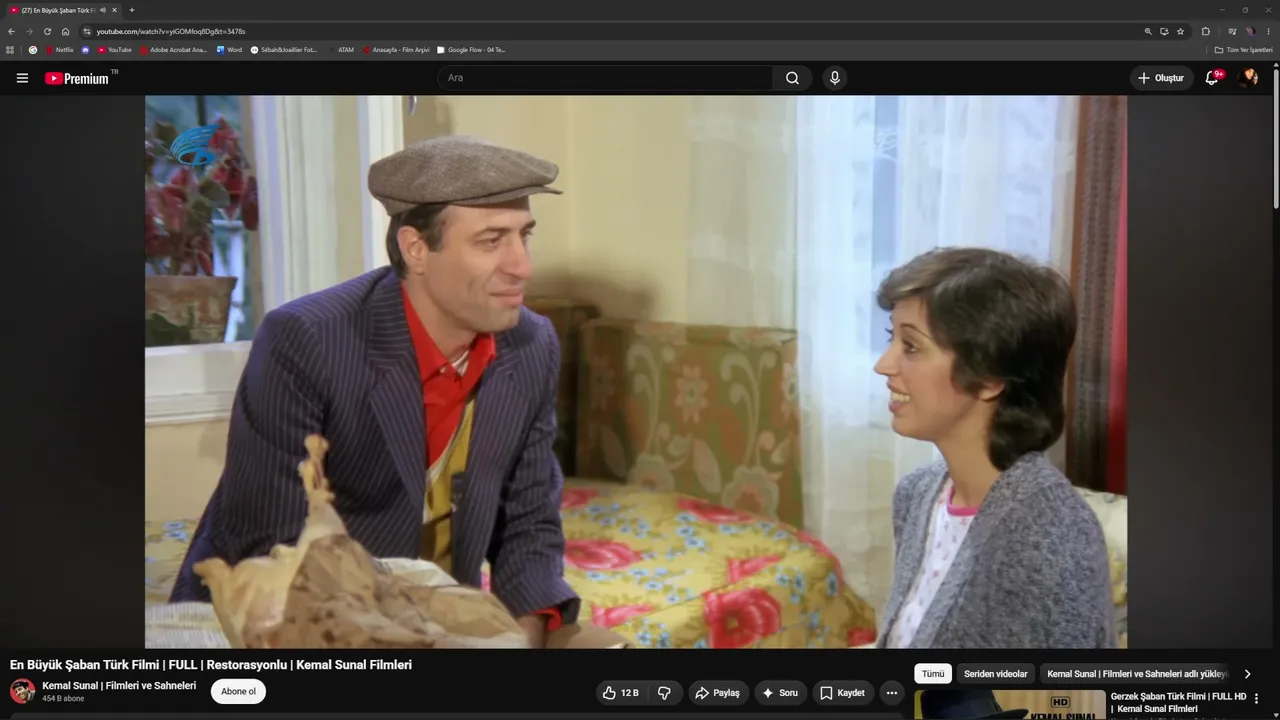Image resolution: width=1280 pixels, height=720 pixels.
Task: Select the En Büyük Şaban Türk Filmi tab
Action: [x=64, y=10]
